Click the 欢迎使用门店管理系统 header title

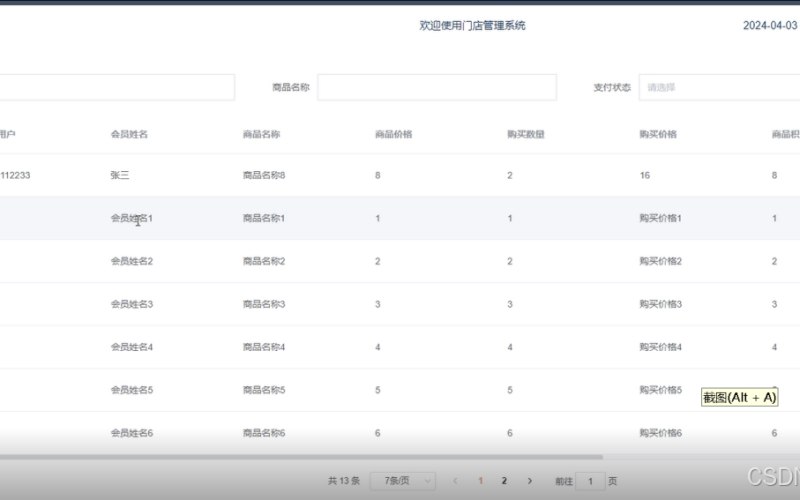click(x=472, y=26)
